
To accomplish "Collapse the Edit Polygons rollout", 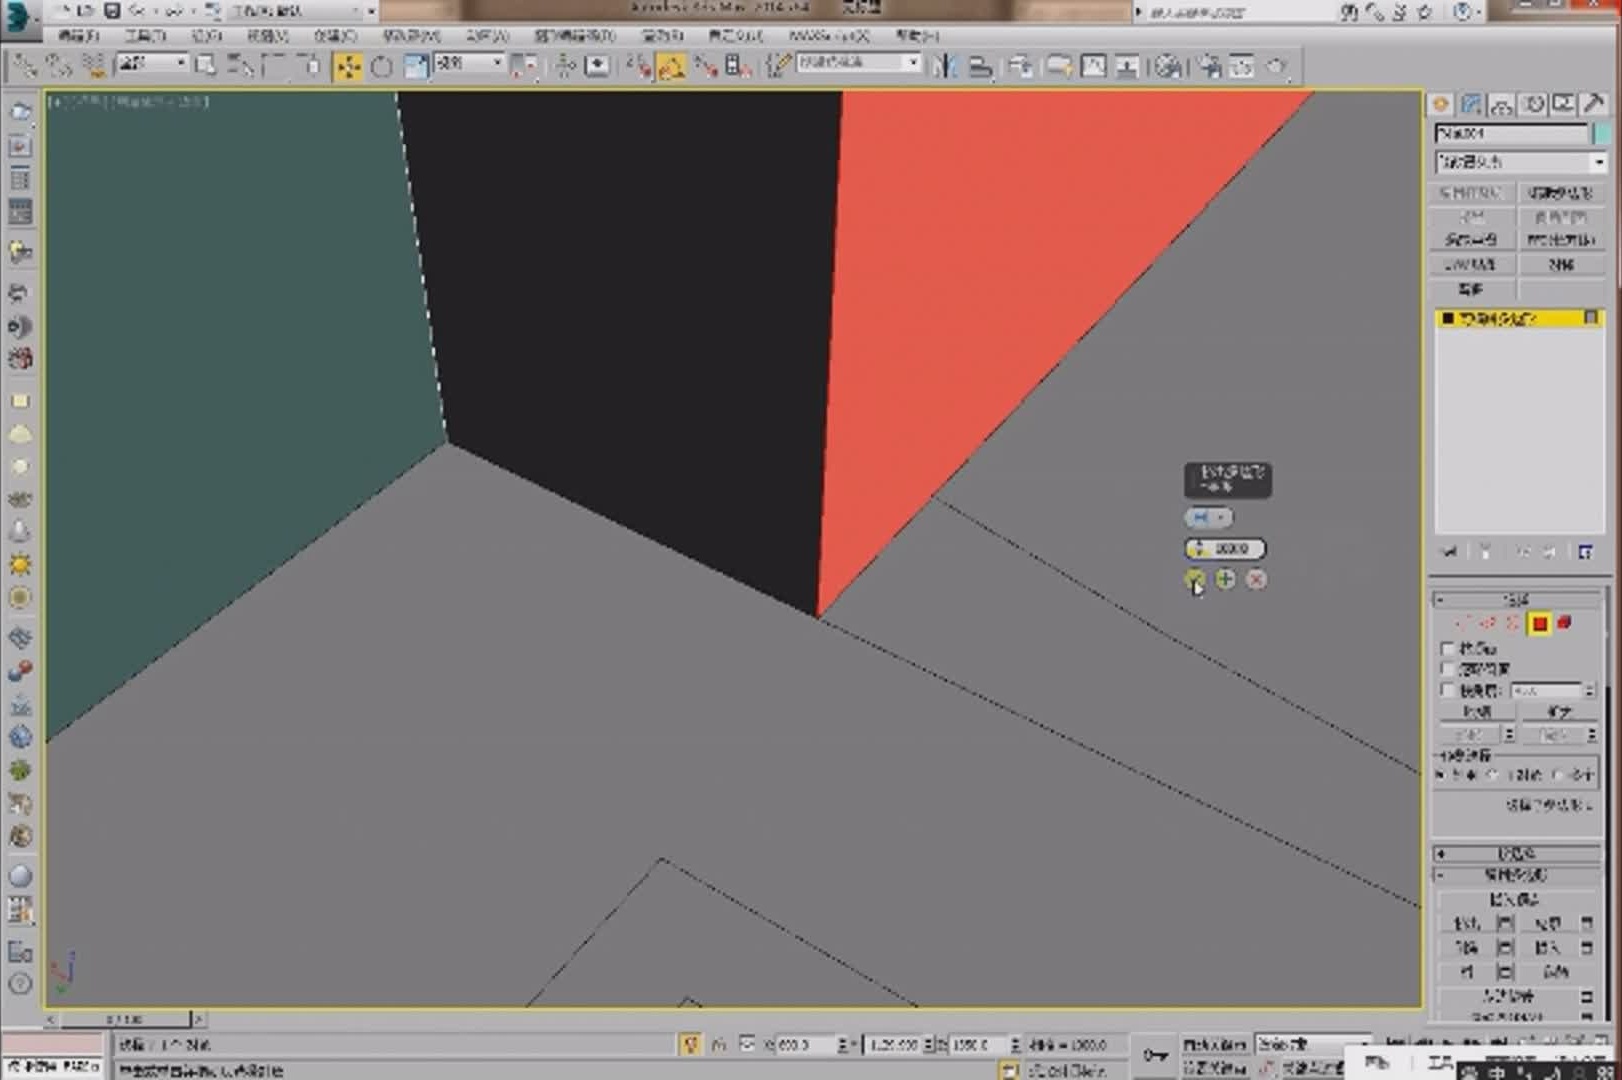I will [x=1517, y=875].
